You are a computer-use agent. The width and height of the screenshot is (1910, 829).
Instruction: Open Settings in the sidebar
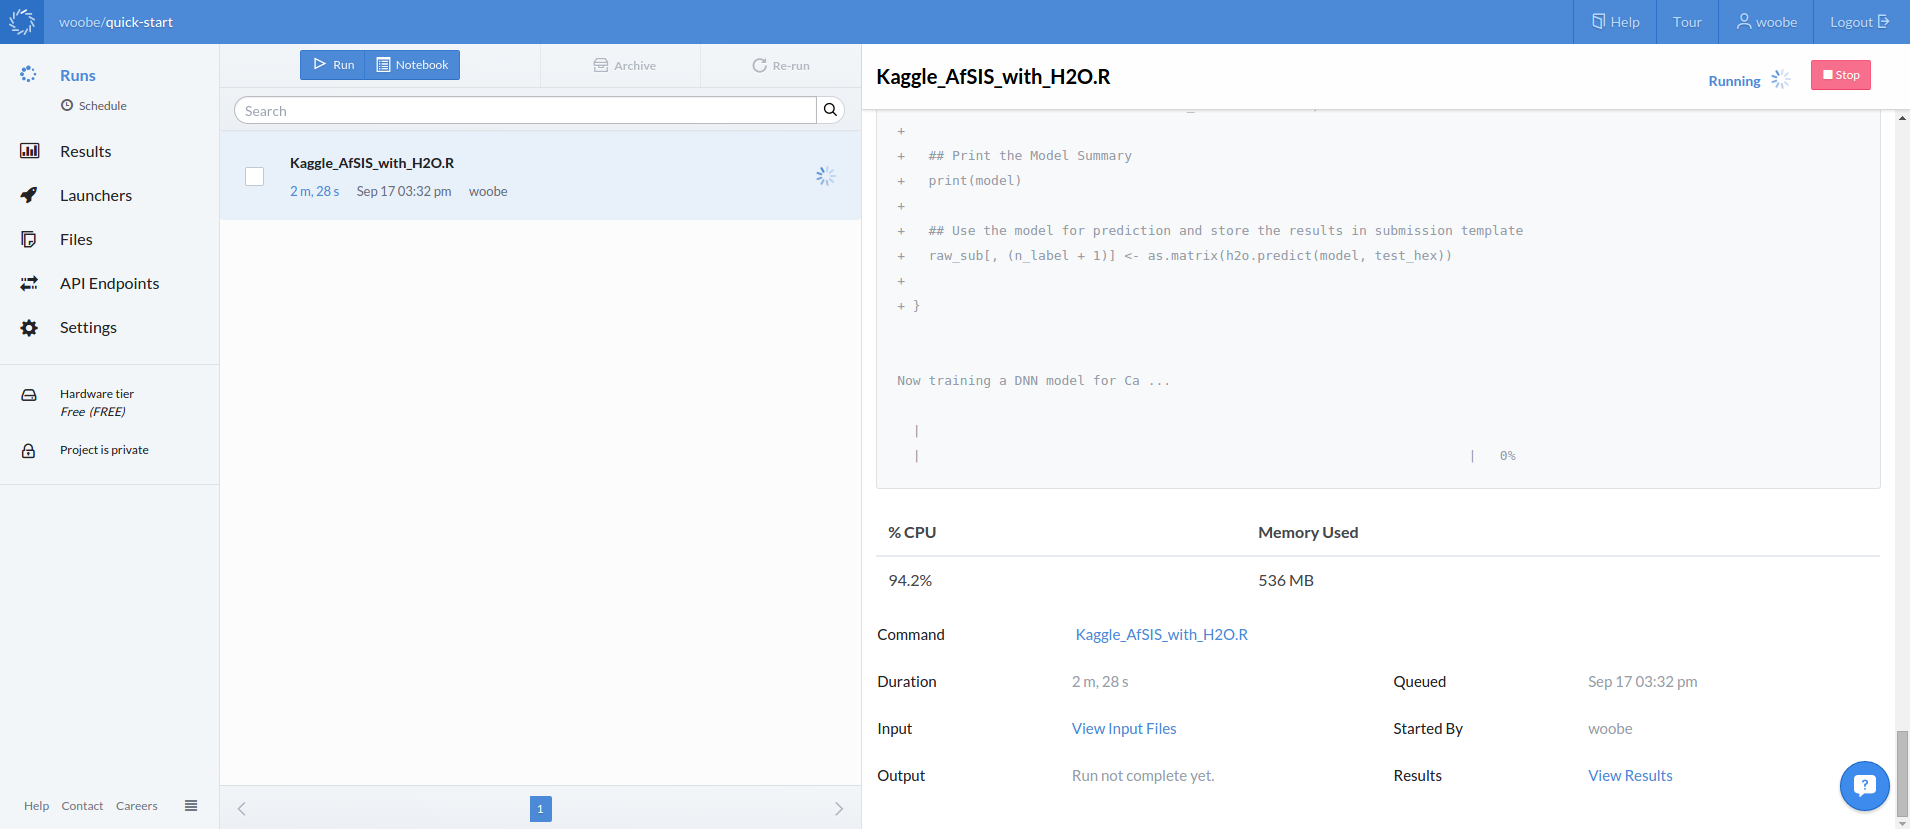[88, 327]
